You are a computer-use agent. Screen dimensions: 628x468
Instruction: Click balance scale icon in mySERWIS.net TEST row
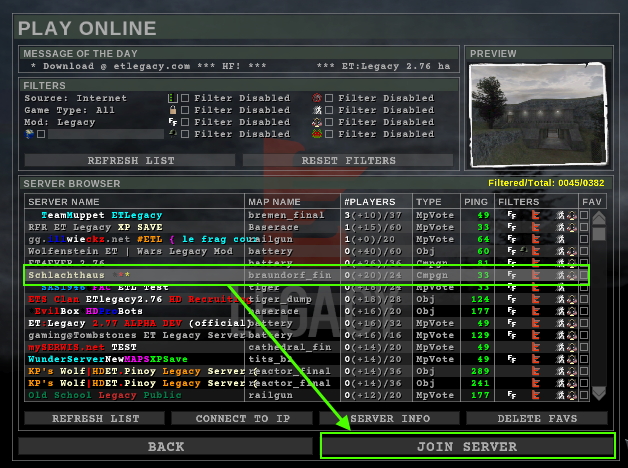(572, 347)
